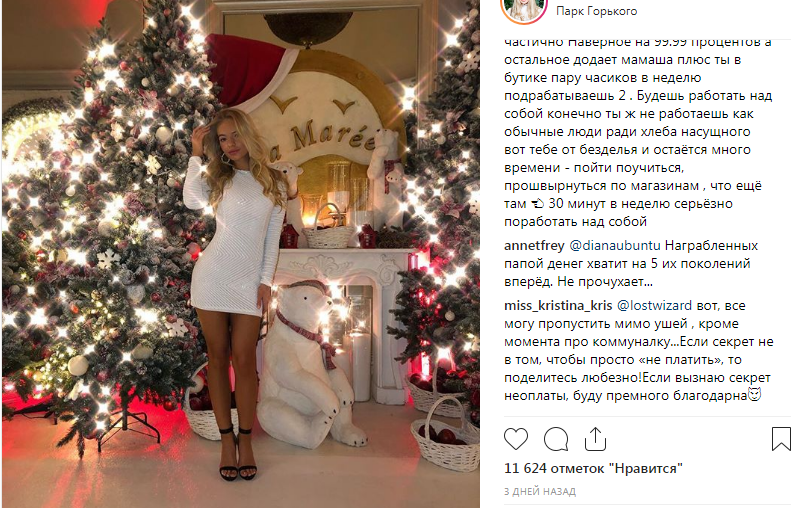
Task: Click the comment text about 'коммуналку'
Action: [639, 342]
